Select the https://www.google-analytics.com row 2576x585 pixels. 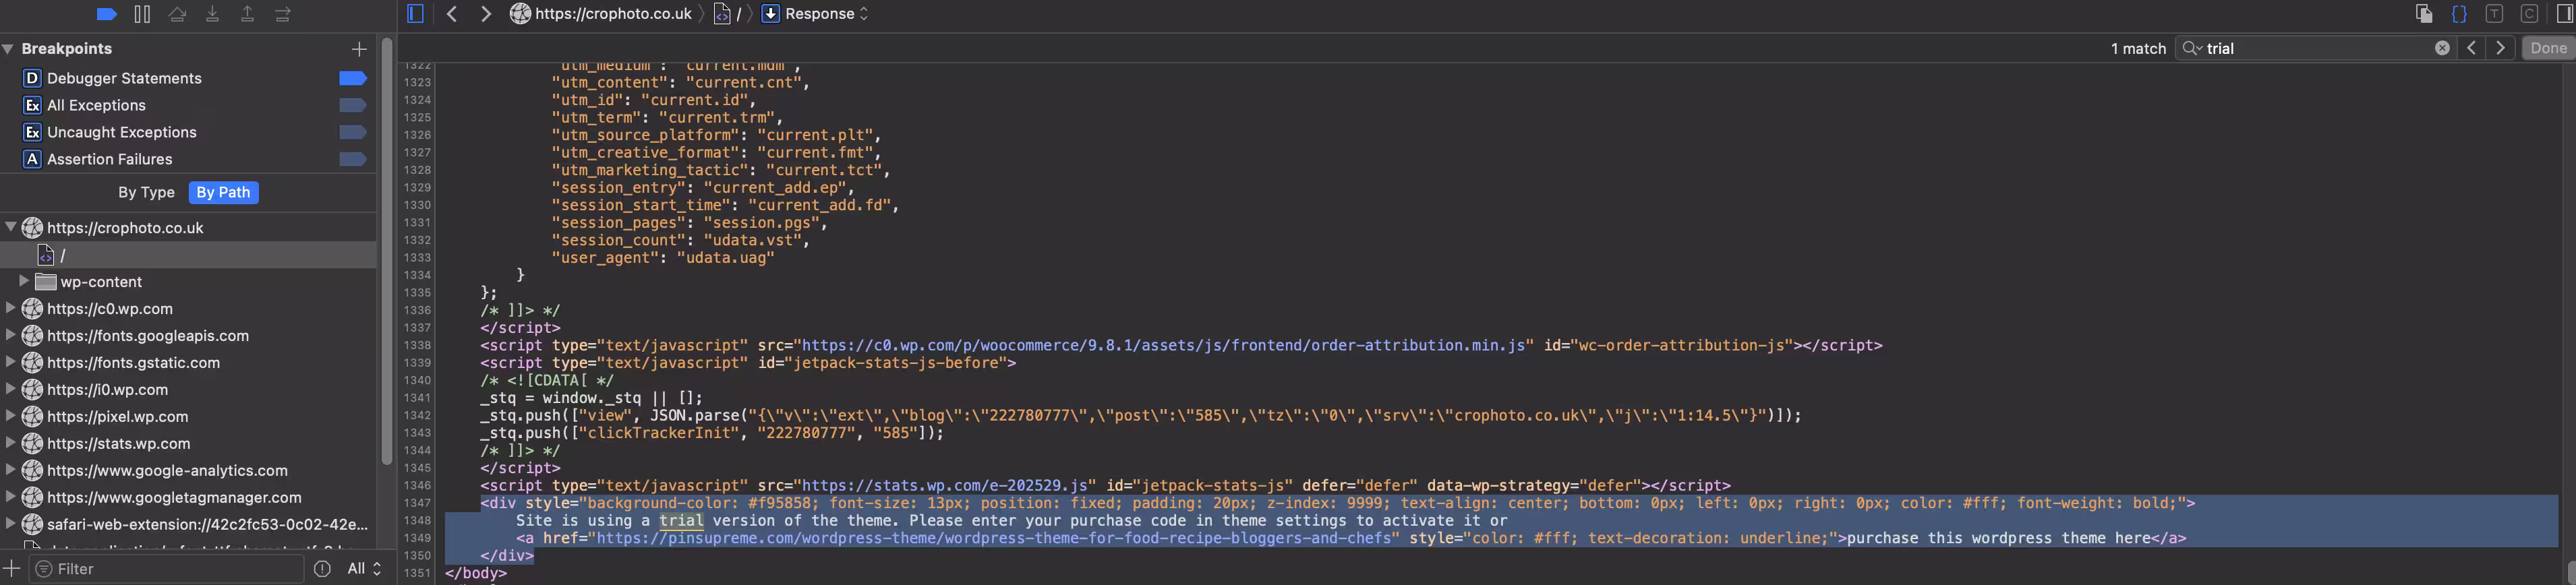[x=188, y=470]
